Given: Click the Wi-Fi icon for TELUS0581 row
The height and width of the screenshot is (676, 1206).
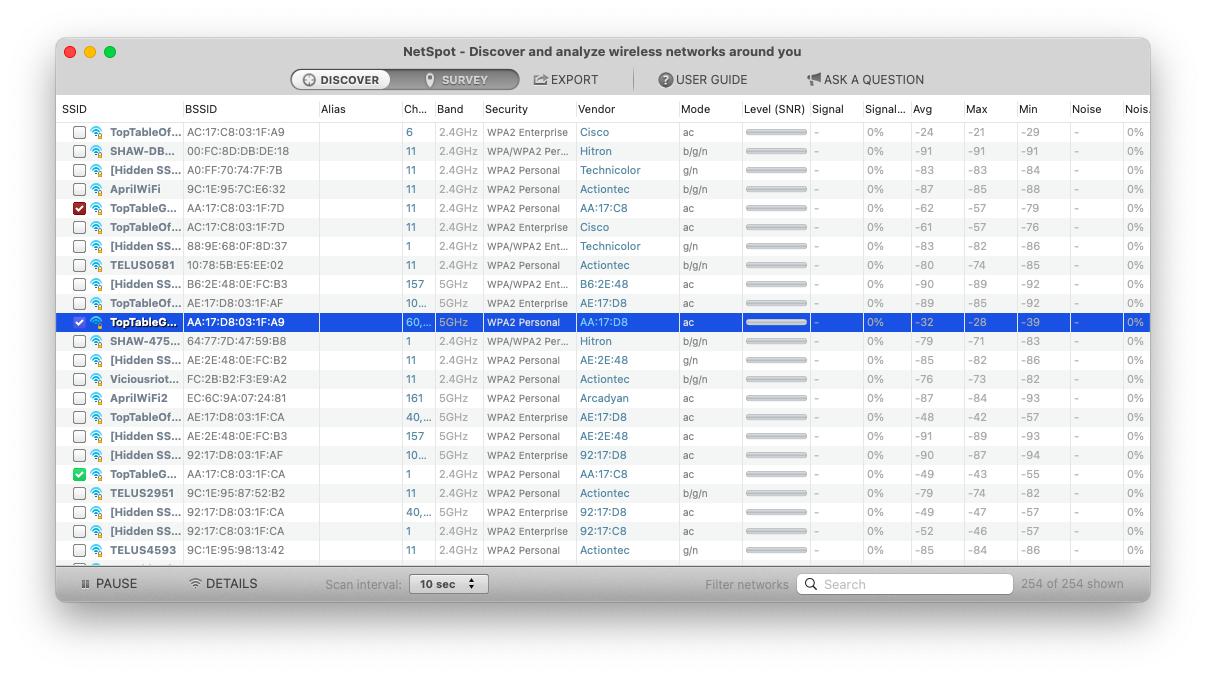Looking at the screenshot, I should pos(97,265).
